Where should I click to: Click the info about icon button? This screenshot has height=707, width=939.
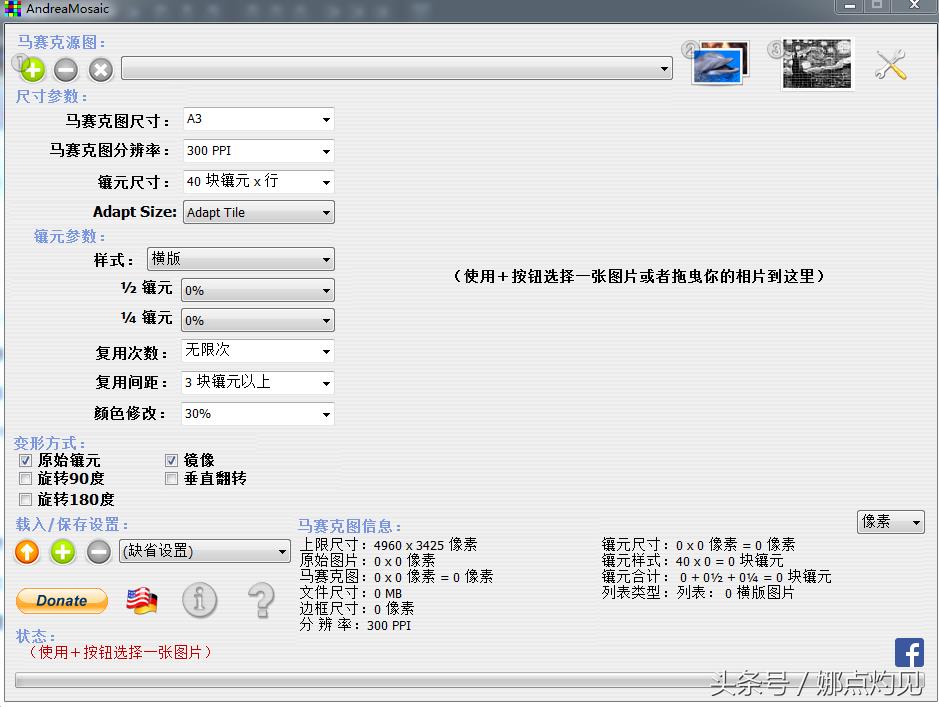click(200, 600)
